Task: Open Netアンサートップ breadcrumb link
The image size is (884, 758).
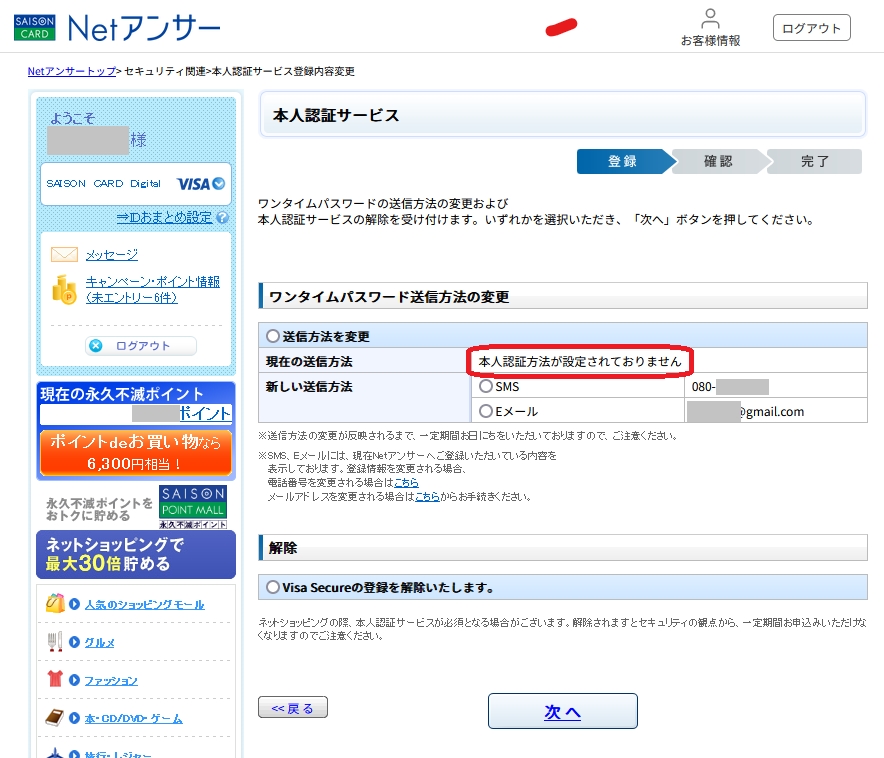Action: click(x=72, y=72)
